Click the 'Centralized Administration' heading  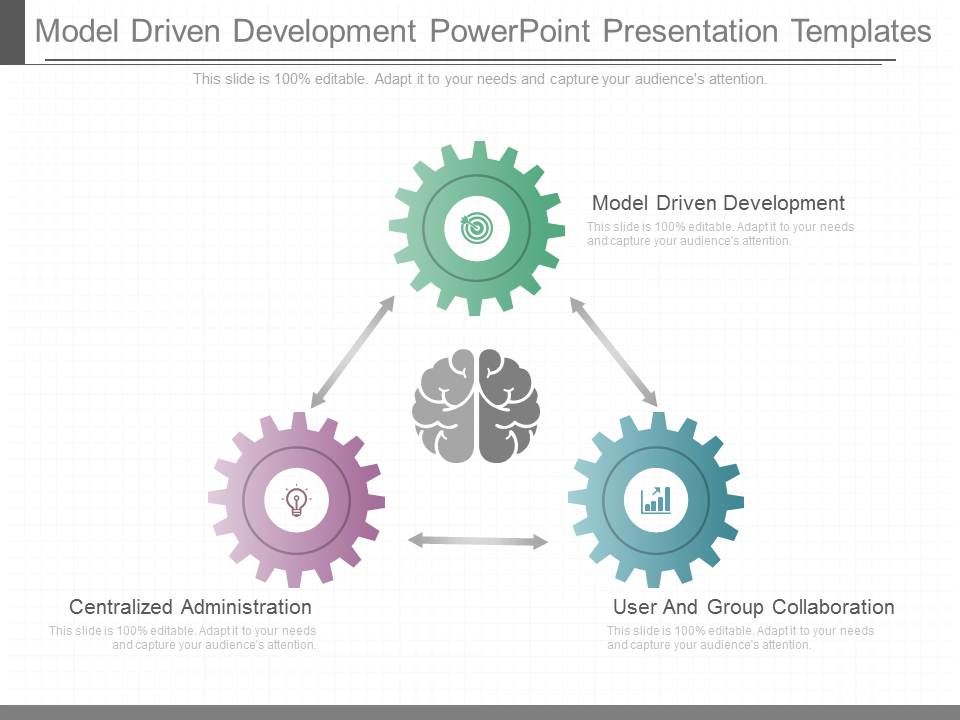click(190, 607)
